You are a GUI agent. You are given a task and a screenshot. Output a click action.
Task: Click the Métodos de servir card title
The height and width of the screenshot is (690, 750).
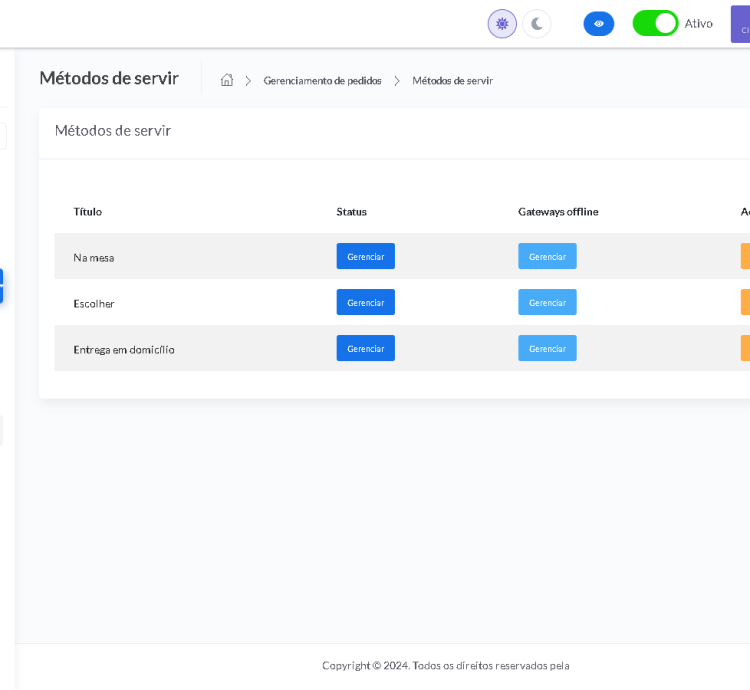click(113, 131)
